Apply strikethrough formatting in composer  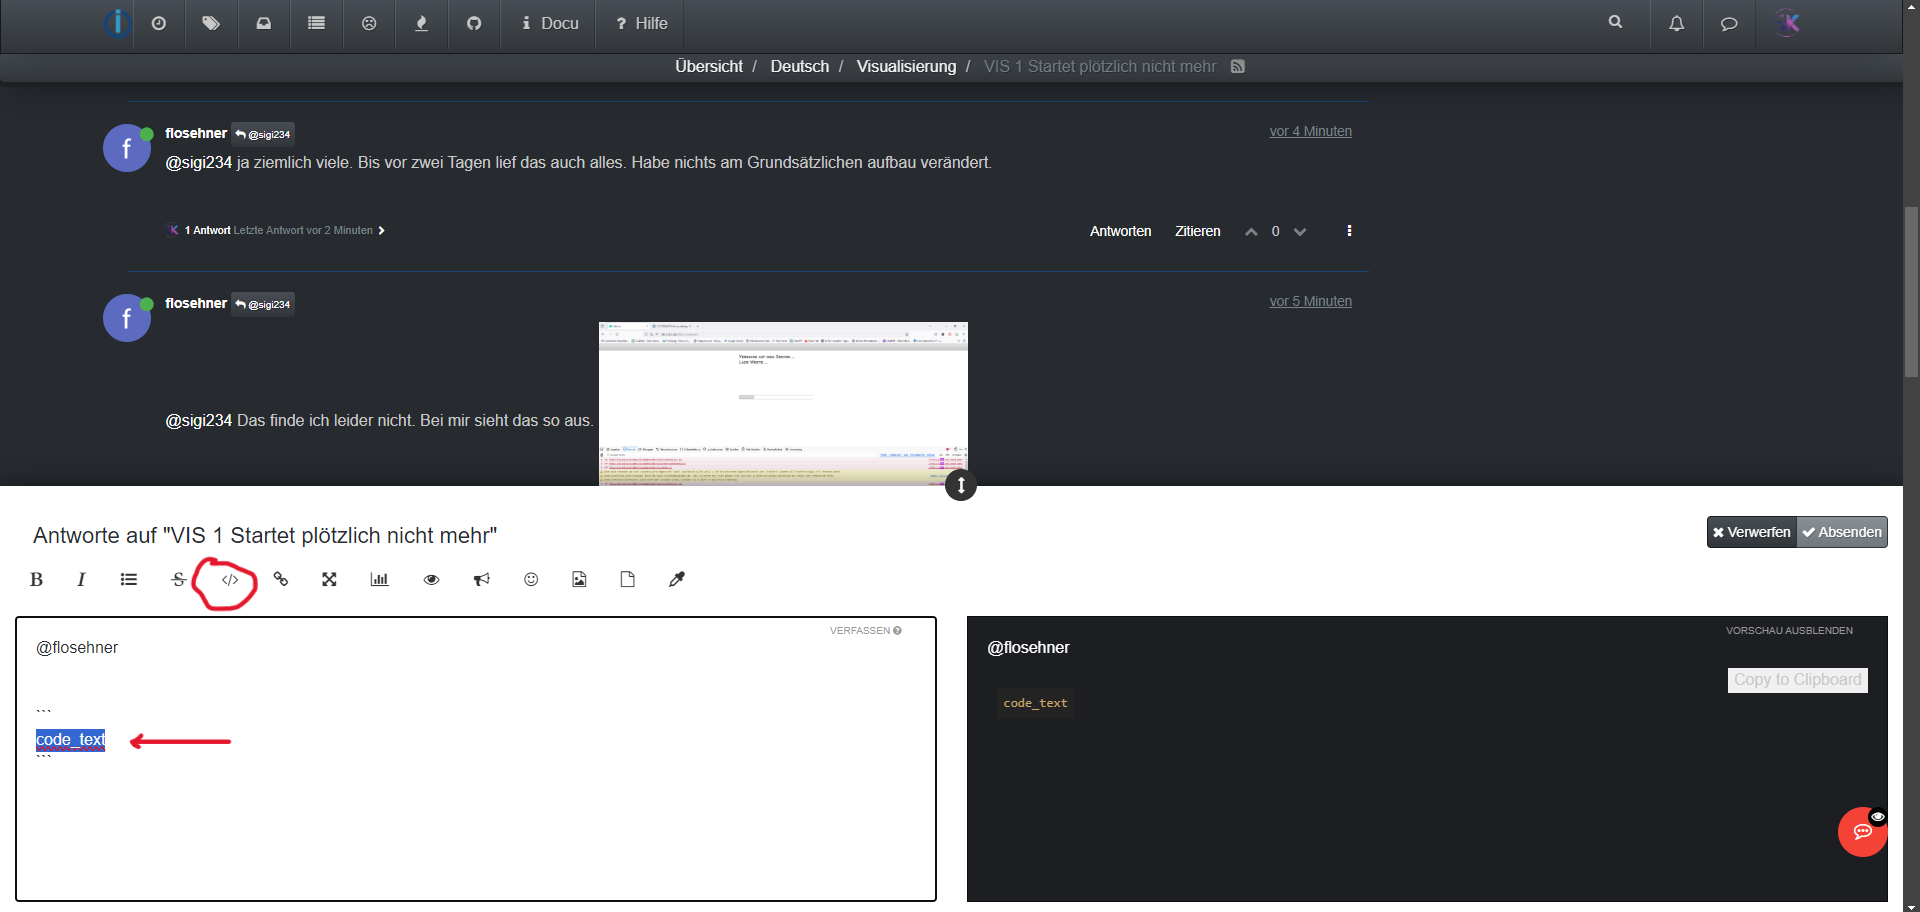click(x=178, y=580)
